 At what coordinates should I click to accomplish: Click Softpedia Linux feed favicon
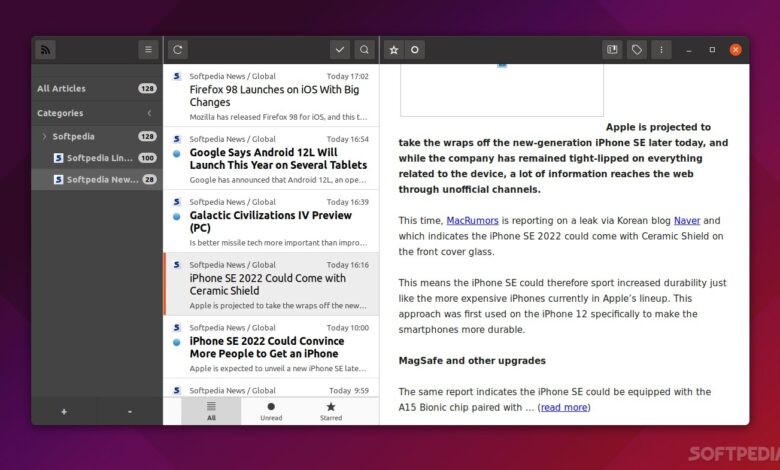click(58, 158)
